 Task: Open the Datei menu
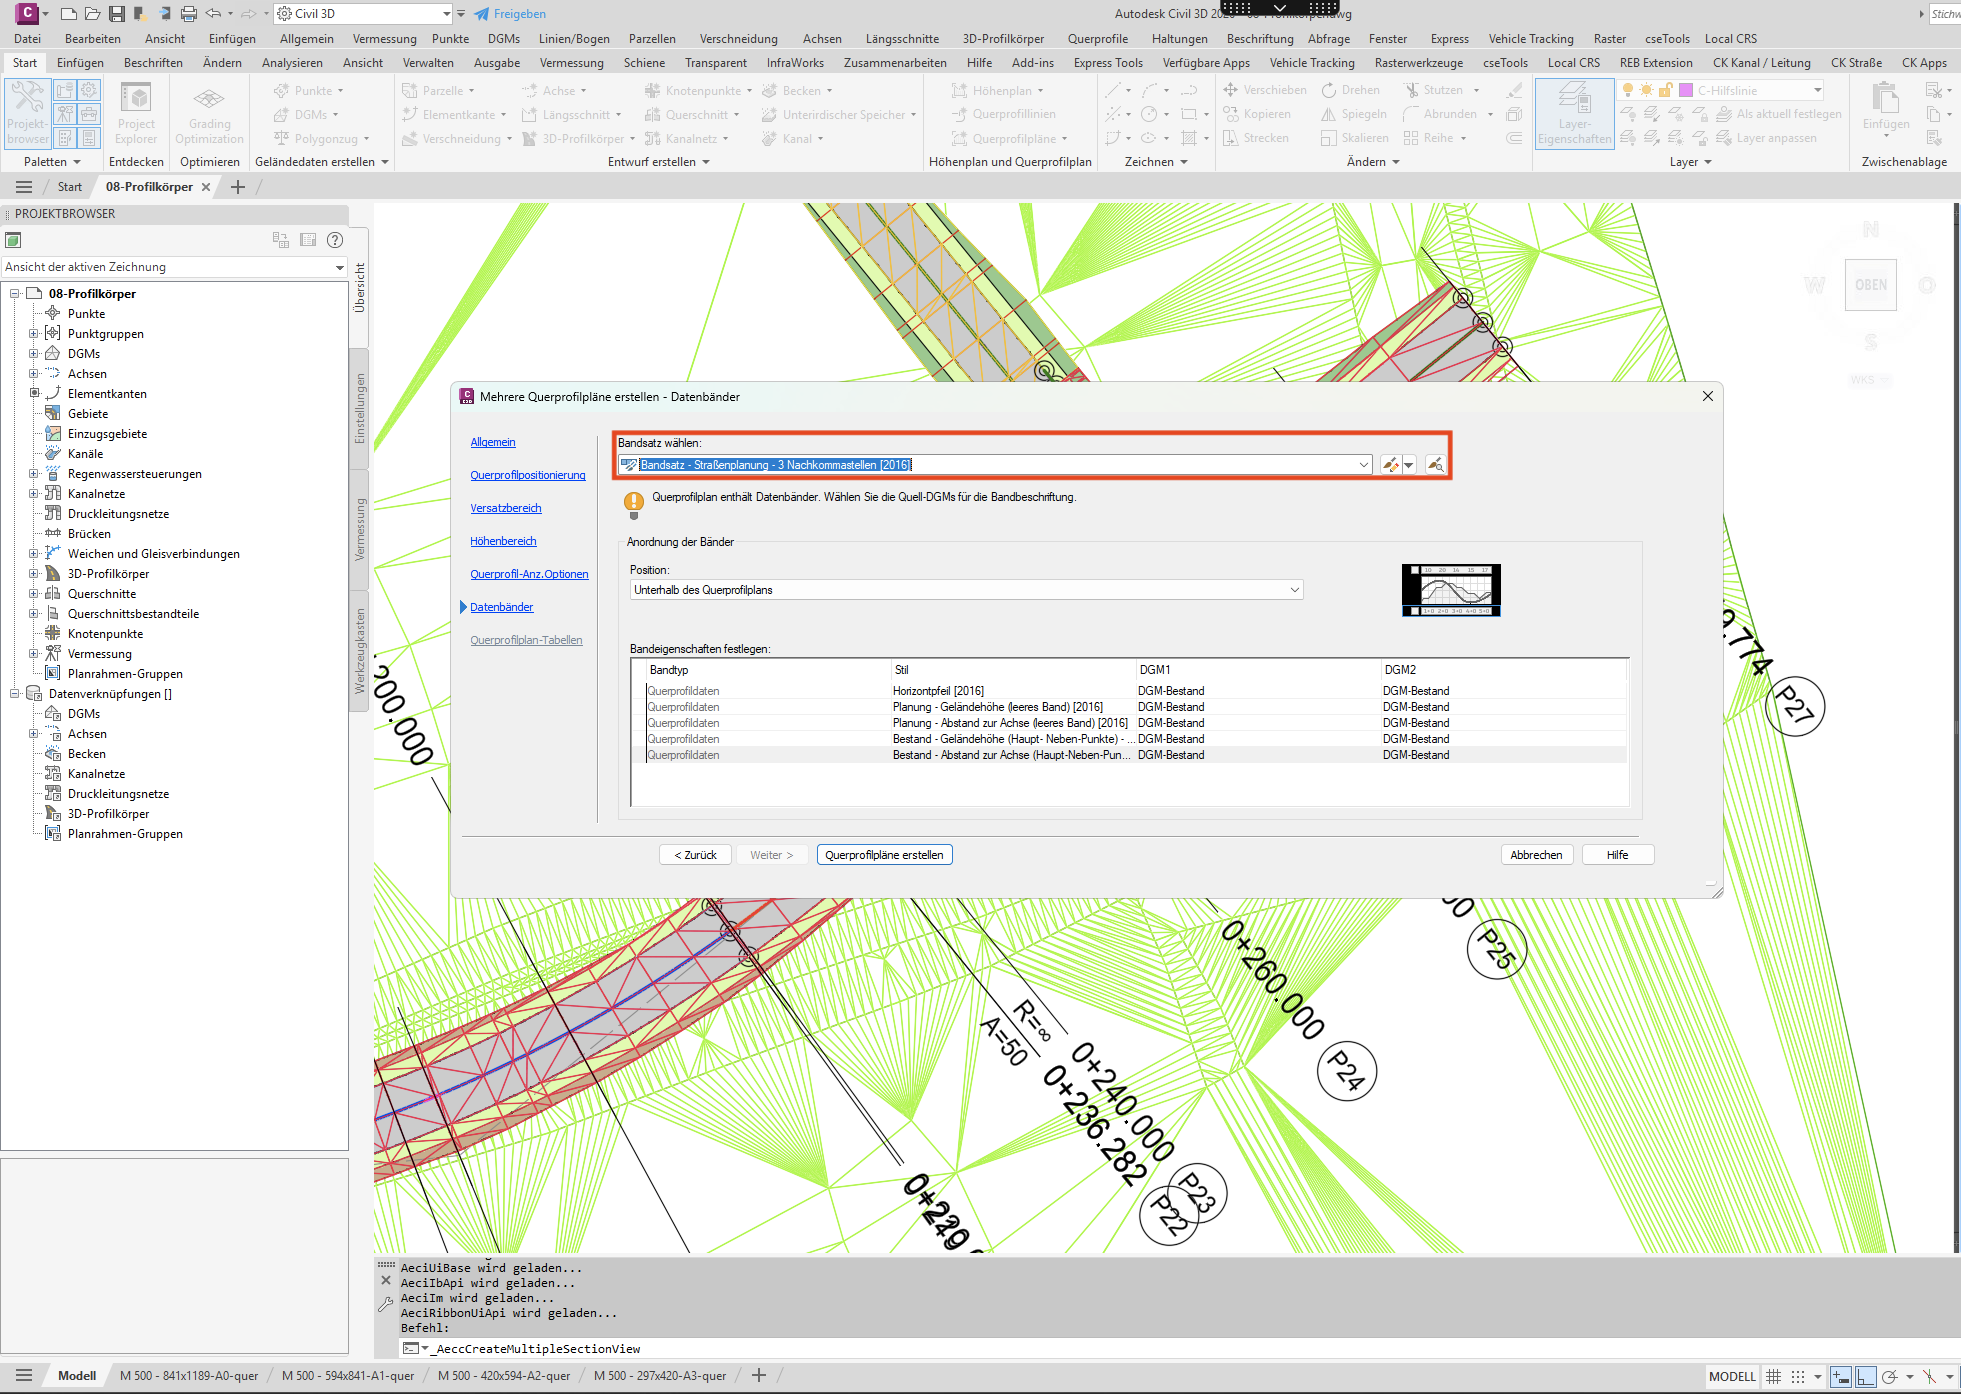pos(28,39)
